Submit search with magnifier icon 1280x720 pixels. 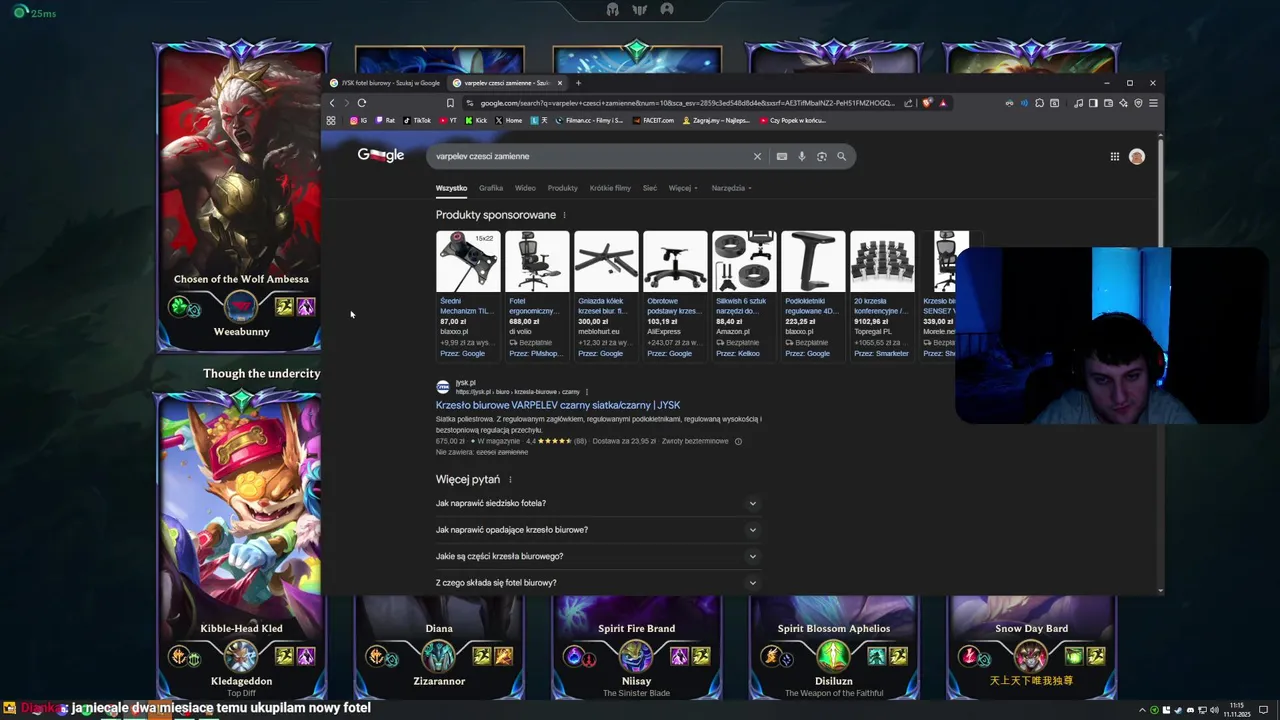pos(842,156)
